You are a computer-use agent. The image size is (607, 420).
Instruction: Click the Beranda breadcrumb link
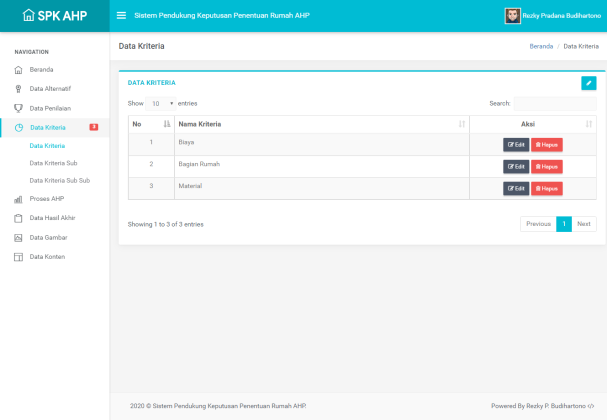(x=541, y=47)
